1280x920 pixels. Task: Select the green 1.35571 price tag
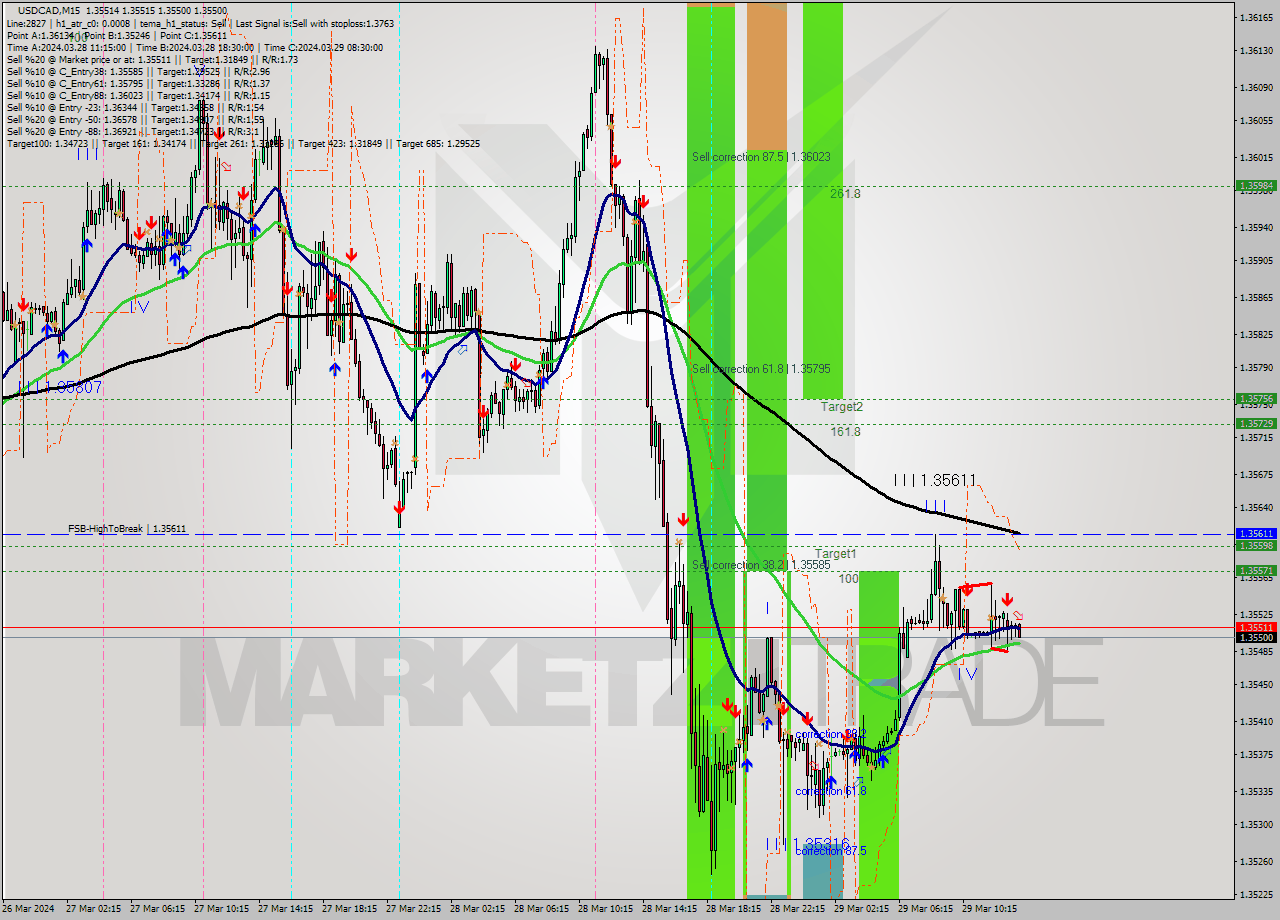(x=1256, y=571)
